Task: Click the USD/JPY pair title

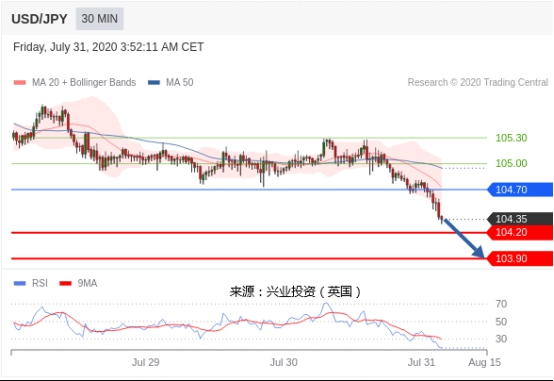Action: tap(39, 19)
